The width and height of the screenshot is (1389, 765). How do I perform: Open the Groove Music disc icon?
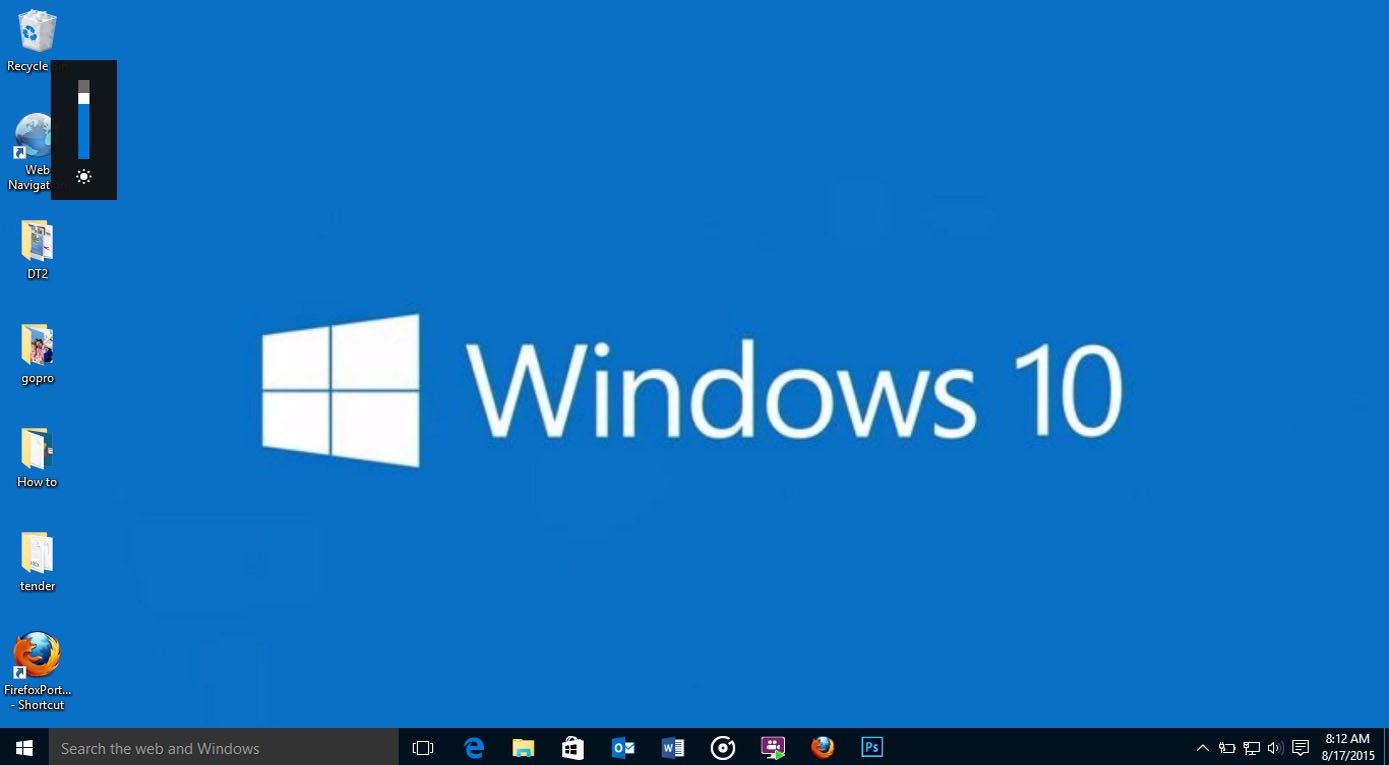[723, 748]
